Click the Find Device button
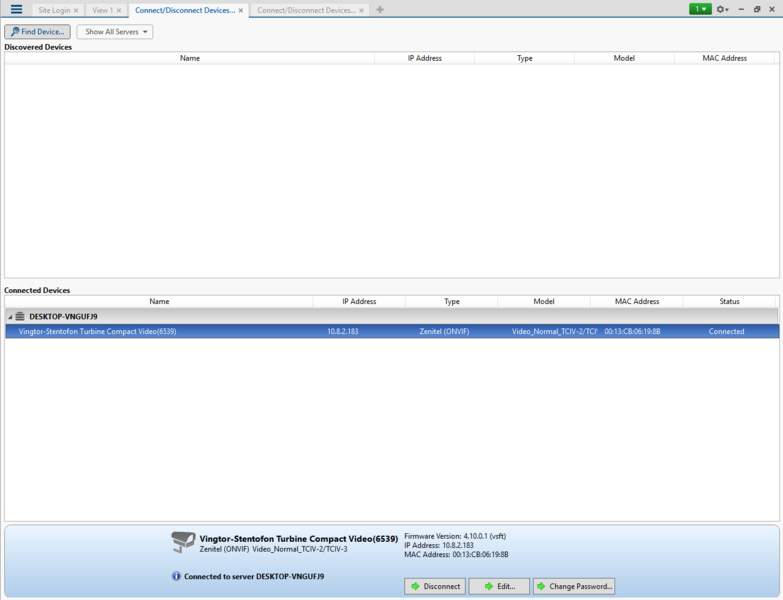The height and width of the screenshot is (600, 783). pos(37,31)
